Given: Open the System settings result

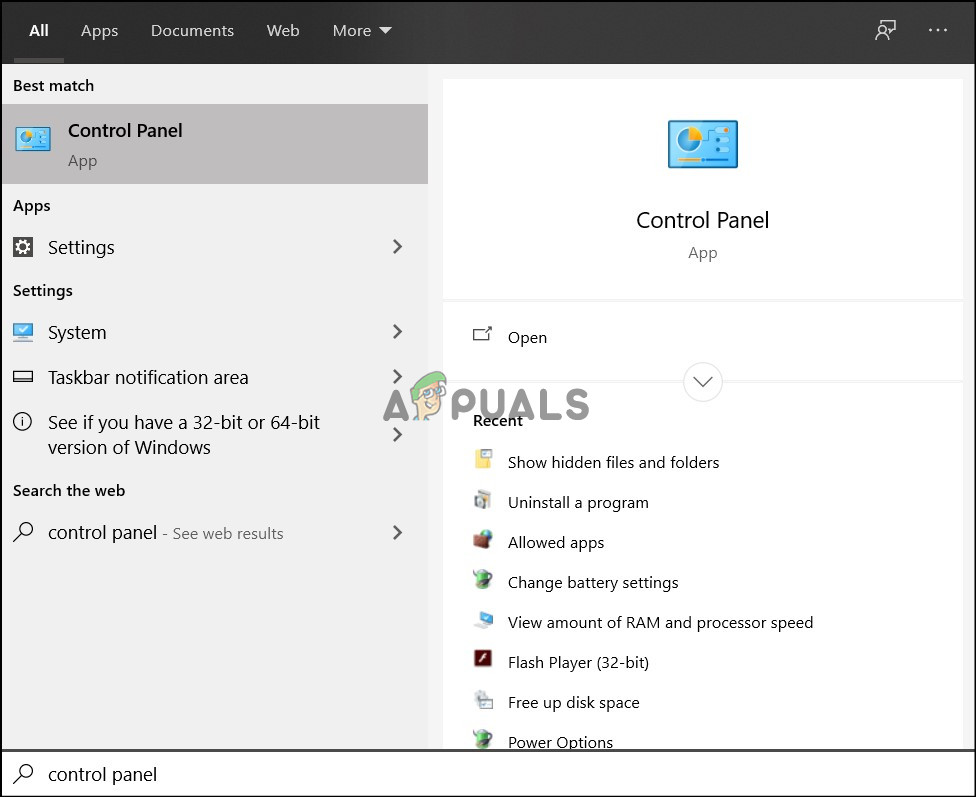Looking at the screenshot, I should tap(215, 332).
